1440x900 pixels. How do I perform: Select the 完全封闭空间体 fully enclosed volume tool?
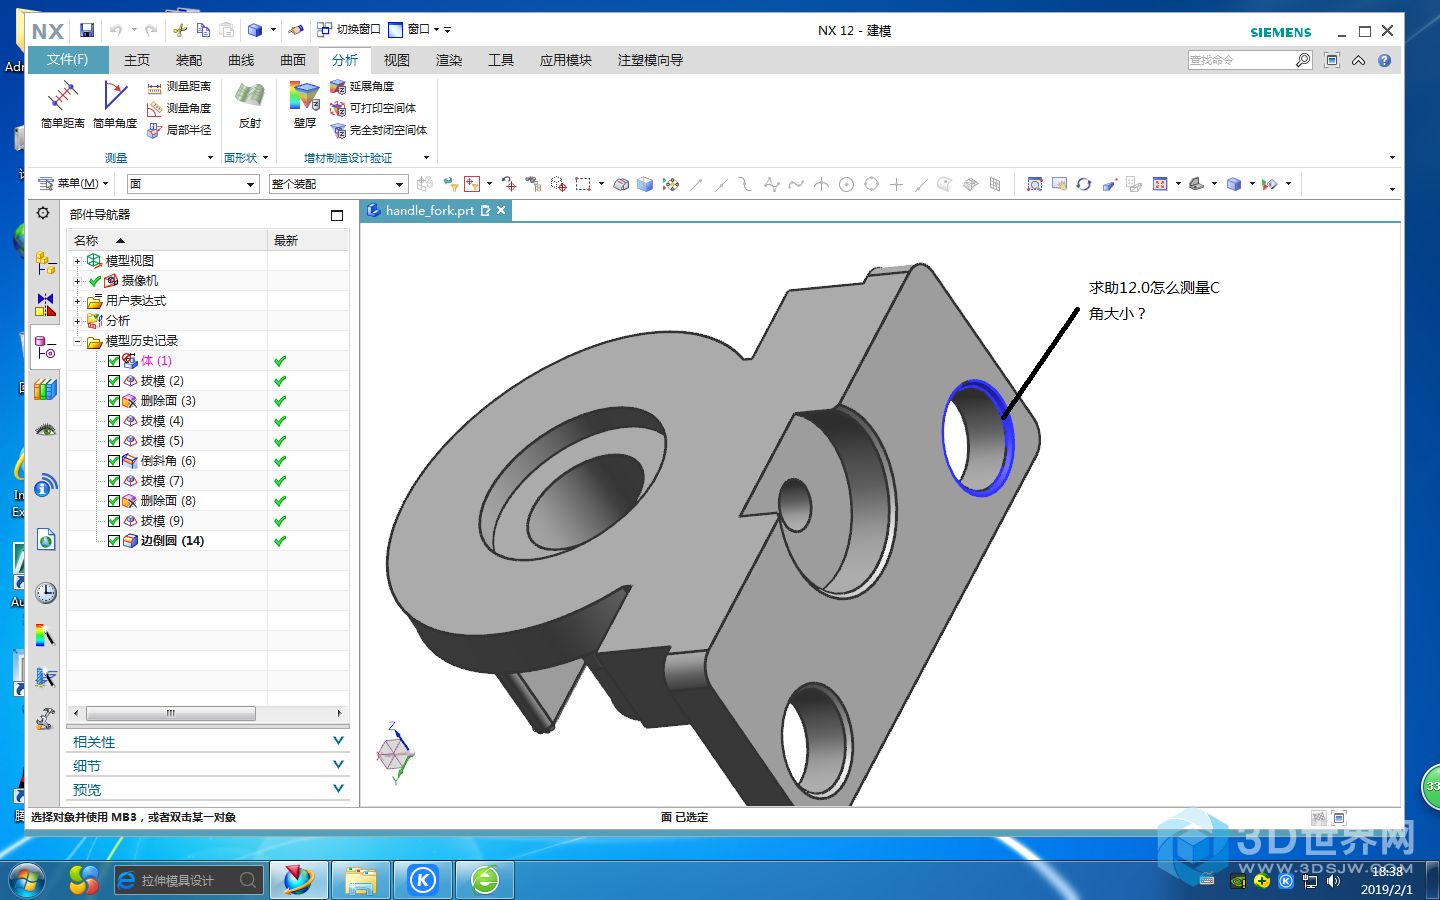[x=379, y=130]
